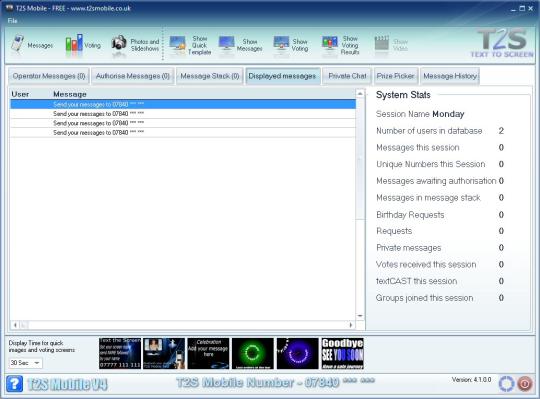Open the Voting bar chart icon
The width and height of the screenshot is (540, 399).
pyautogui.click(x=74, y=43)
